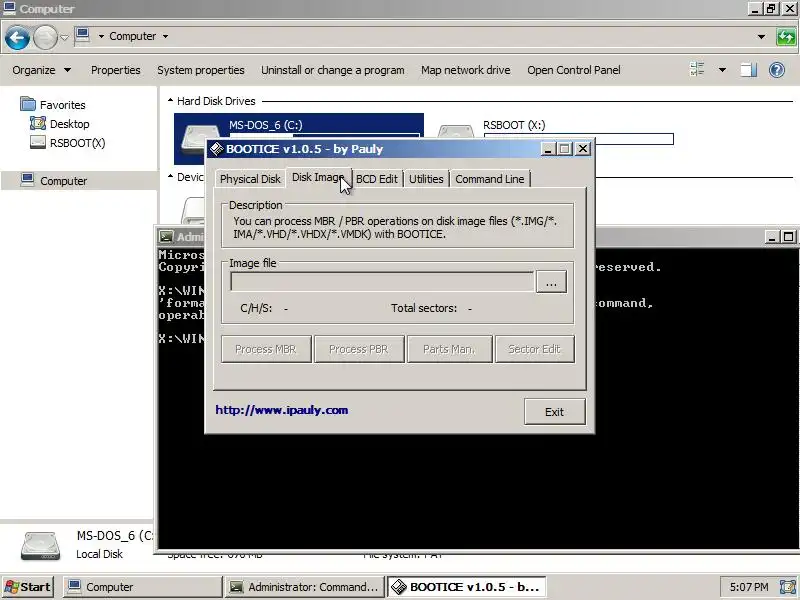Viewport: 800px width, 600px height.
Task: Toggle the preview pane icon
Action: pos(748,70)
